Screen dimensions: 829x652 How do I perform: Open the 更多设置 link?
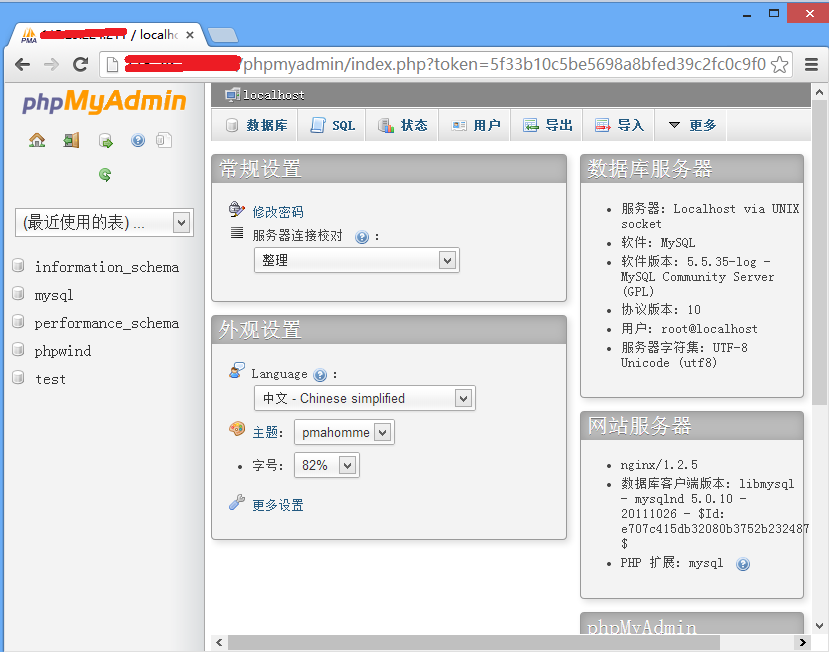(x=278, y=506)
